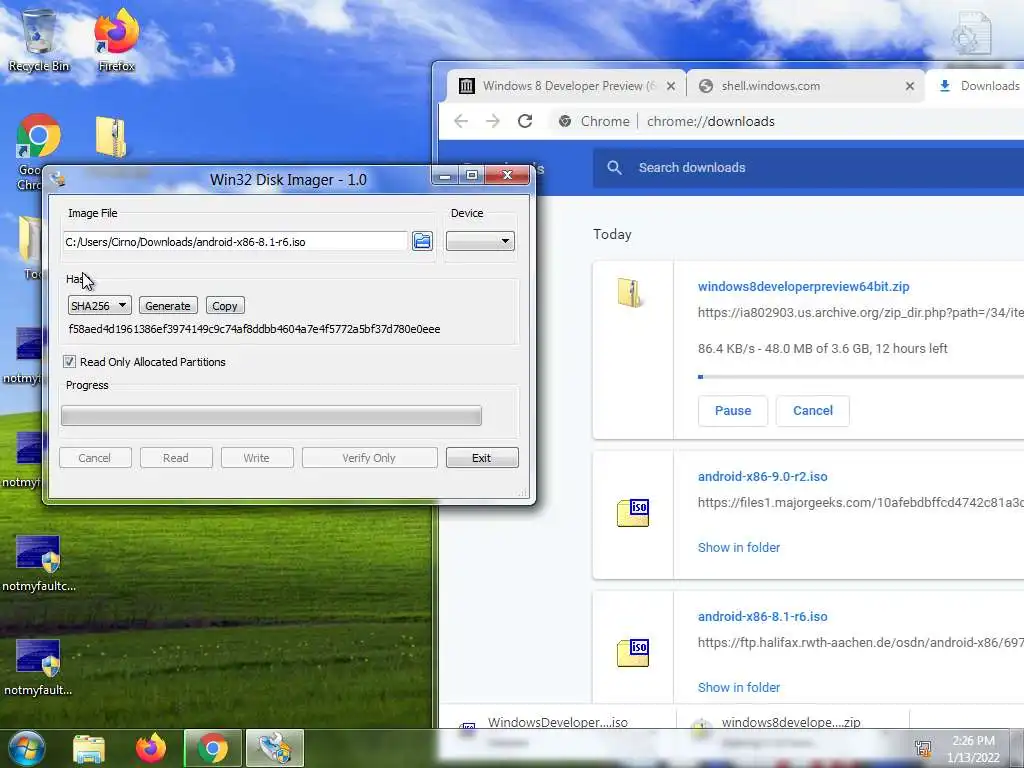Click windows8develope....zip in download shelf
Image resolution: width=1024 pixels, height=768 pixels.
point(791,722)
